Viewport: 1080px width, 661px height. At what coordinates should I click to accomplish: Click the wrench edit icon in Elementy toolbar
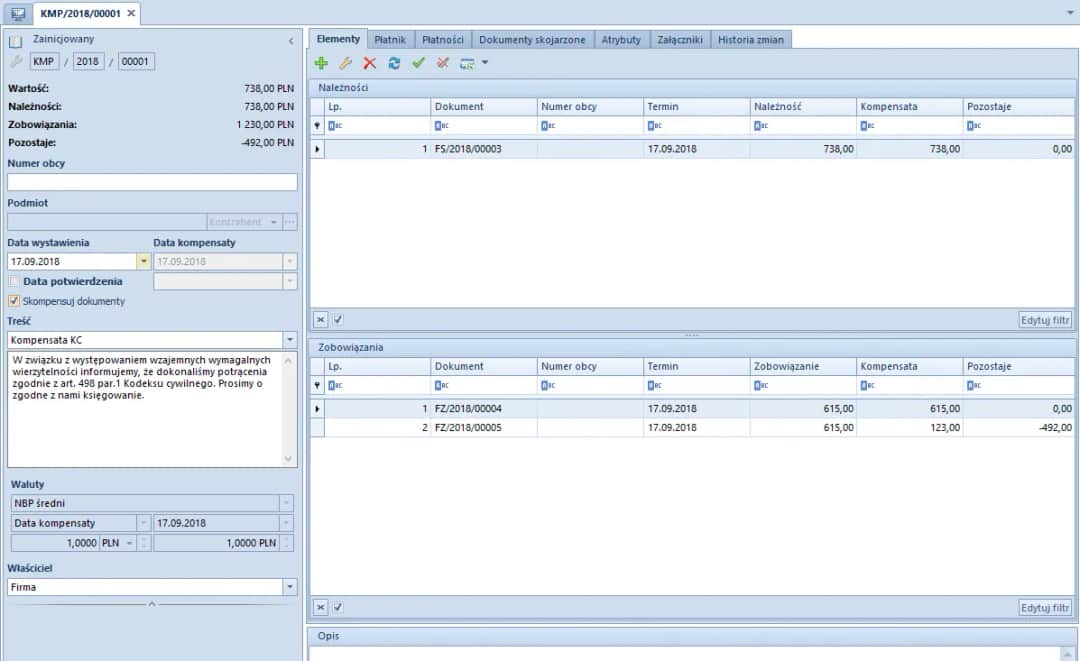point(345,63)
